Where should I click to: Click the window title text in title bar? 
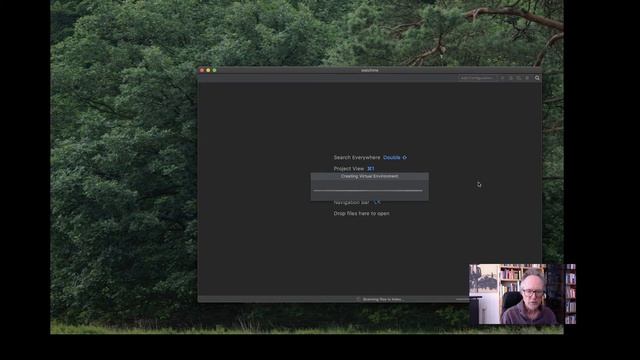tap(370, 70)
